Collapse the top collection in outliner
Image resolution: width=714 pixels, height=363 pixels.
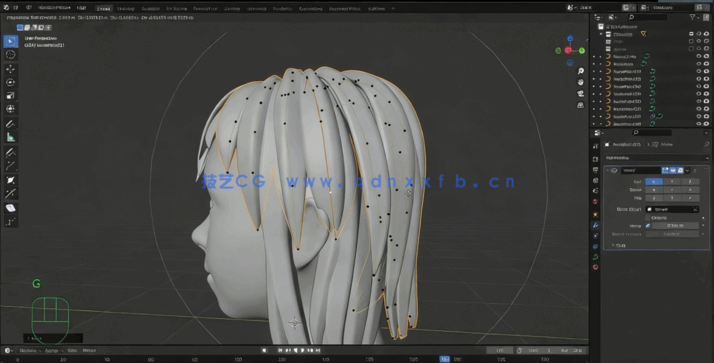[x=601, y=34]
